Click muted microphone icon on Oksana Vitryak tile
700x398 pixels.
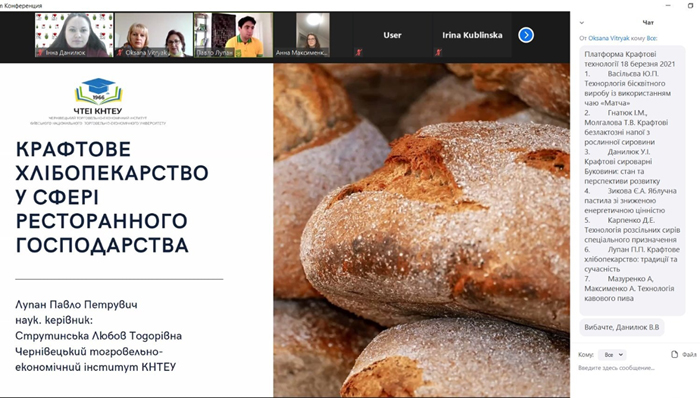[x=120, y=53]
